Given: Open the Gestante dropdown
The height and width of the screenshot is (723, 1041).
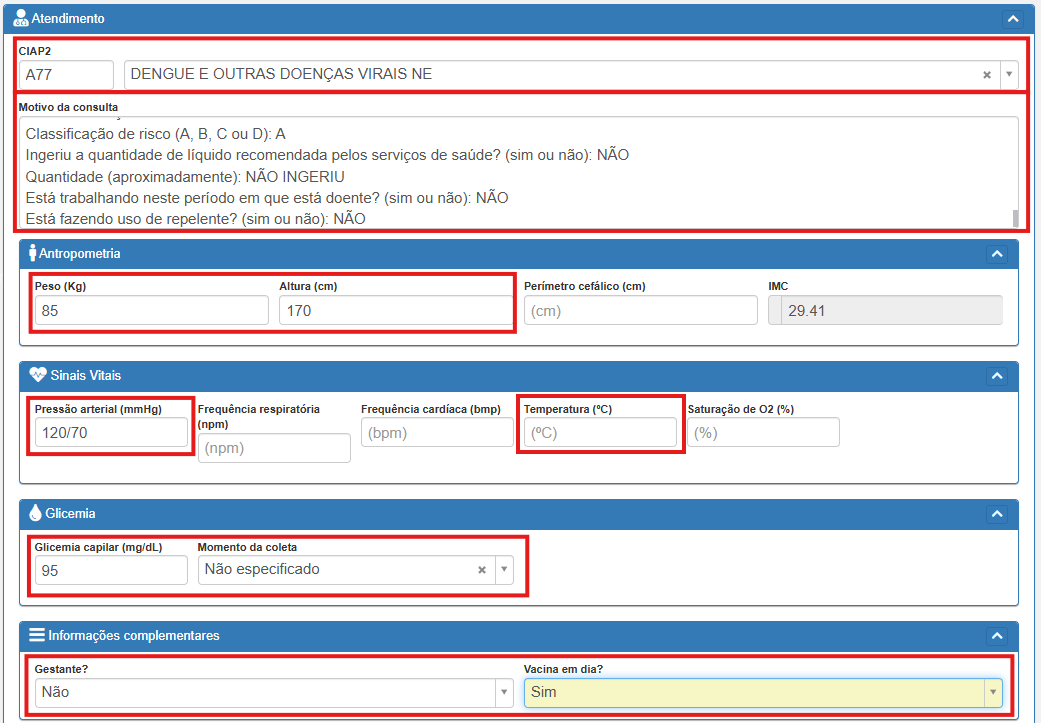Looking at the screenshot, I should (x=504, y=692).
